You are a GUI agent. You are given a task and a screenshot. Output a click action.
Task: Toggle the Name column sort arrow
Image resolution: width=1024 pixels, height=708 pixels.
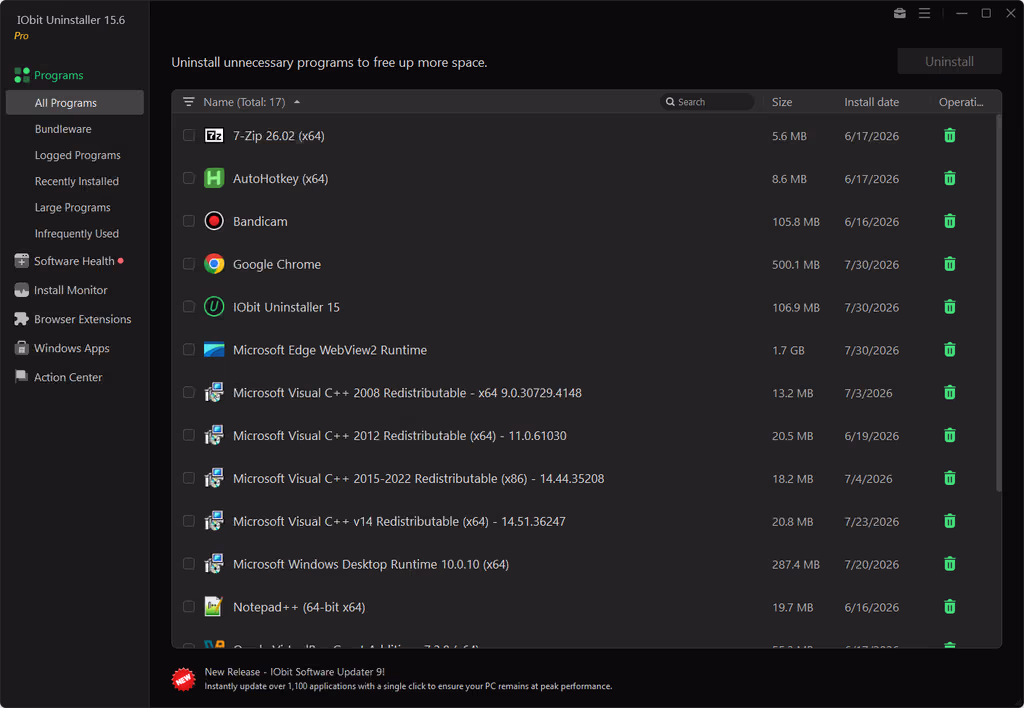point(297,102)
